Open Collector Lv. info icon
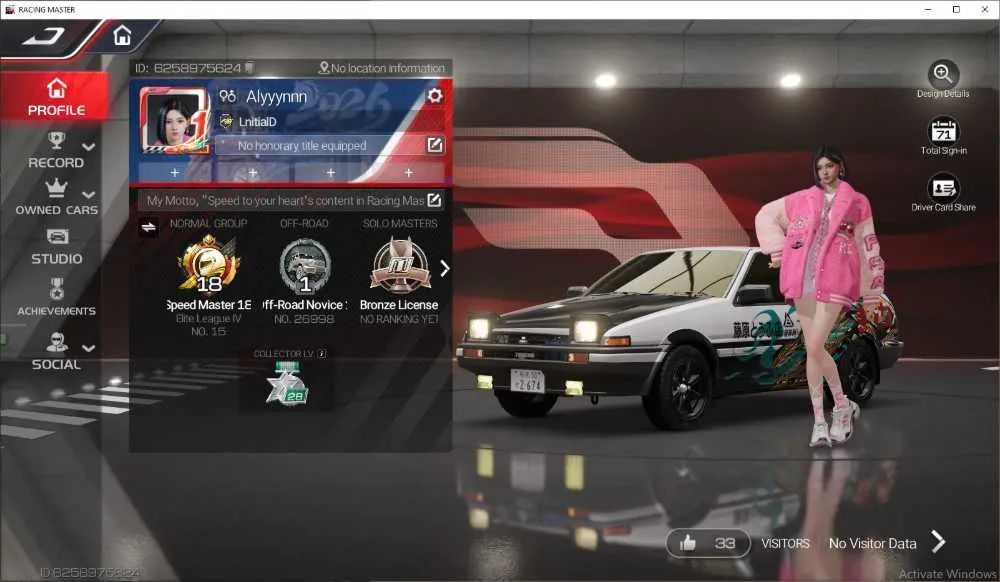The height and width of the screenshot is (582, 1000). point(321,354)
